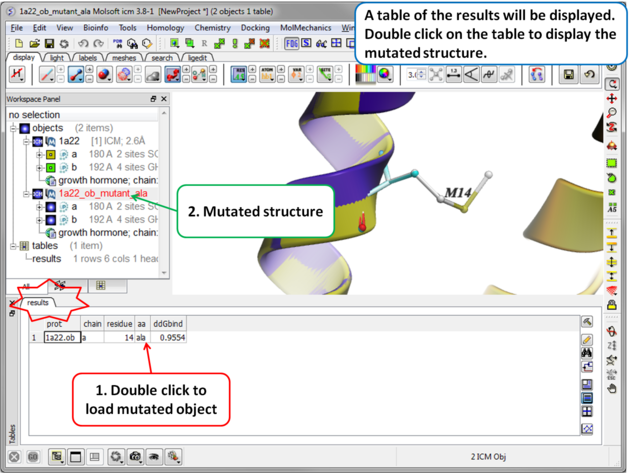Click the save project floppy icon
Image resolution: width=630 pixels, height=473 pixels.
pos(49,44)
